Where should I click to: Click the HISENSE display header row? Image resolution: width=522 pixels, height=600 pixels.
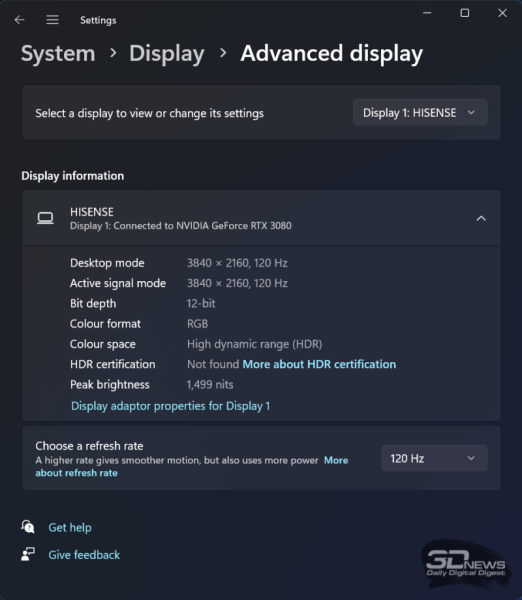click(x=261, y=218)
